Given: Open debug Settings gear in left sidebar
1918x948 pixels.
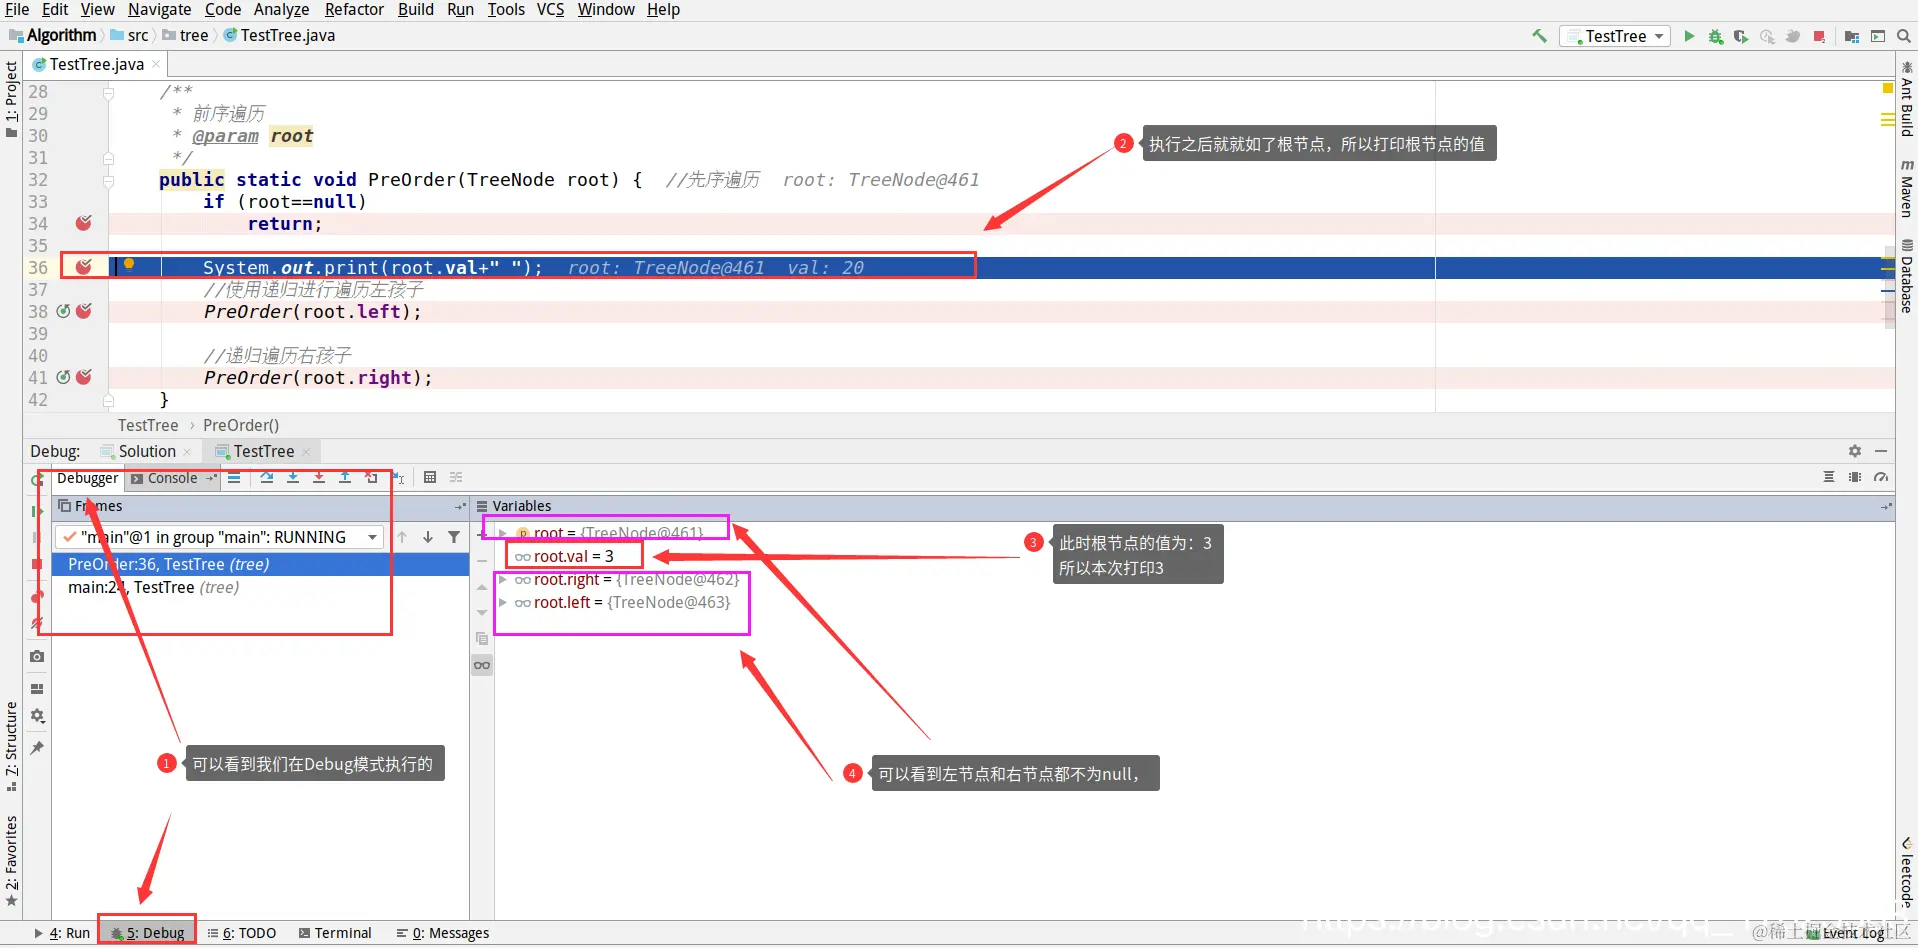Looking at the screenshot, I should coord(37,716).
